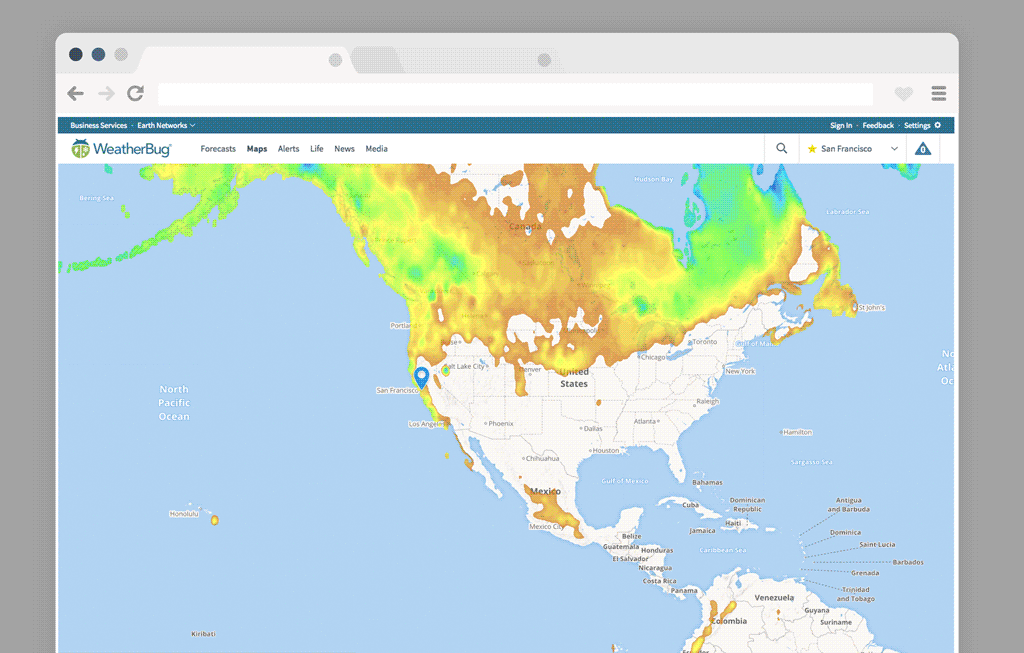Image resolution: width=1024 pixels, height=653 pixels.
Task: Open the Alerts menu
Action: 288,149
